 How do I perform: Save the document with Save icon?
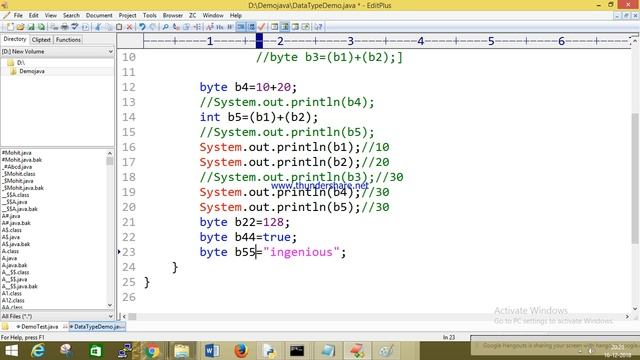click(31, 27)
